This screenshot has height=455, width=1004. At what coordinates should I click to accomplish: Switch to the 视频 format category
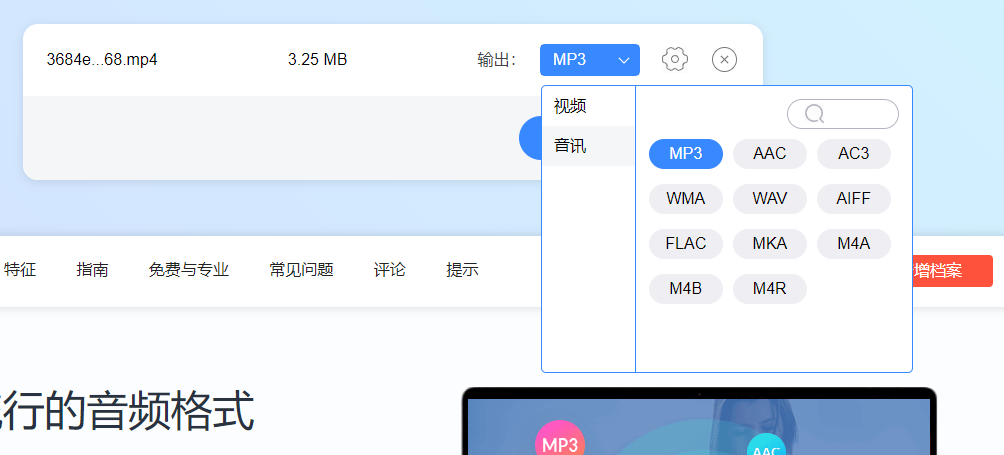(588, 106)
